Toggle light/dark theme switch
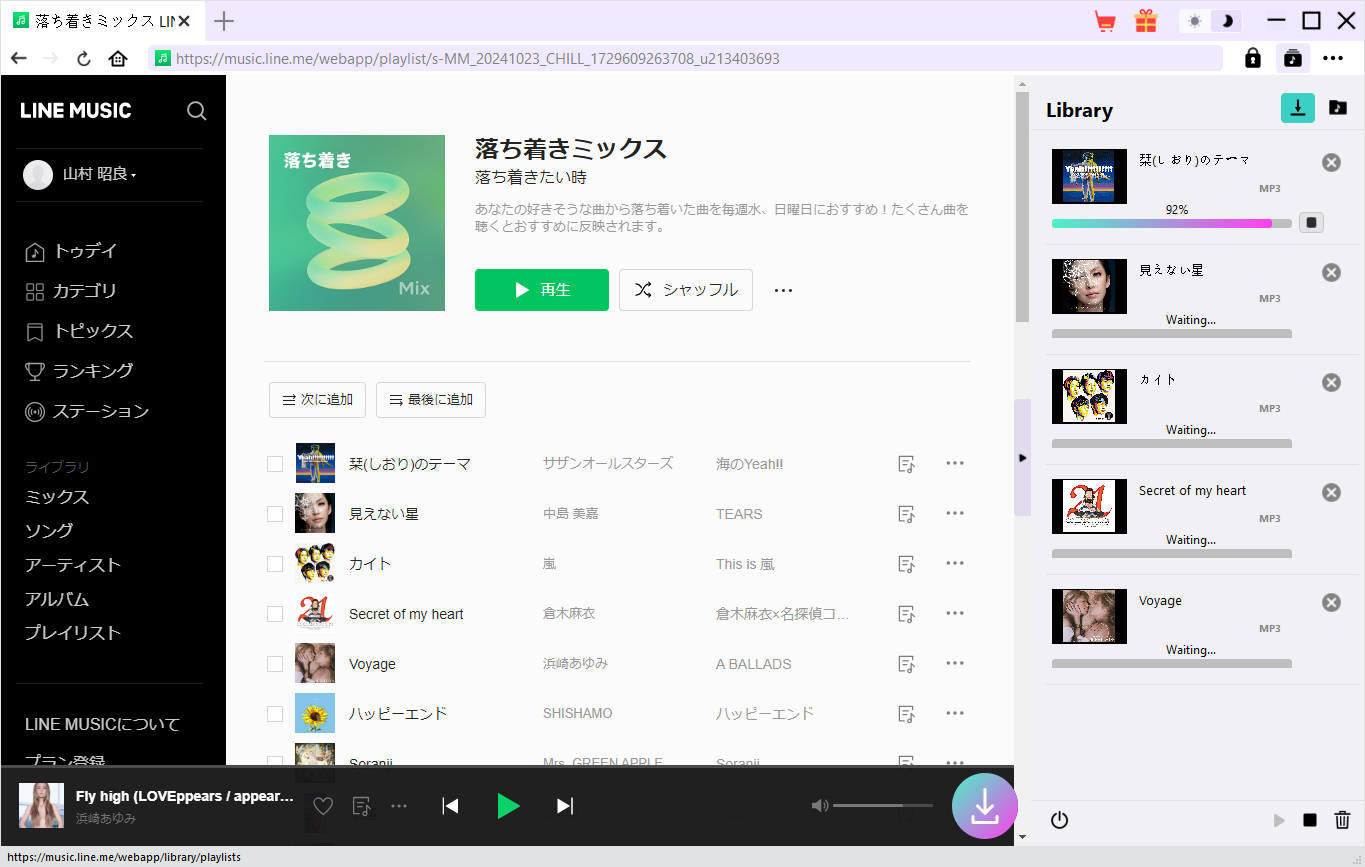 point(1210,21)
